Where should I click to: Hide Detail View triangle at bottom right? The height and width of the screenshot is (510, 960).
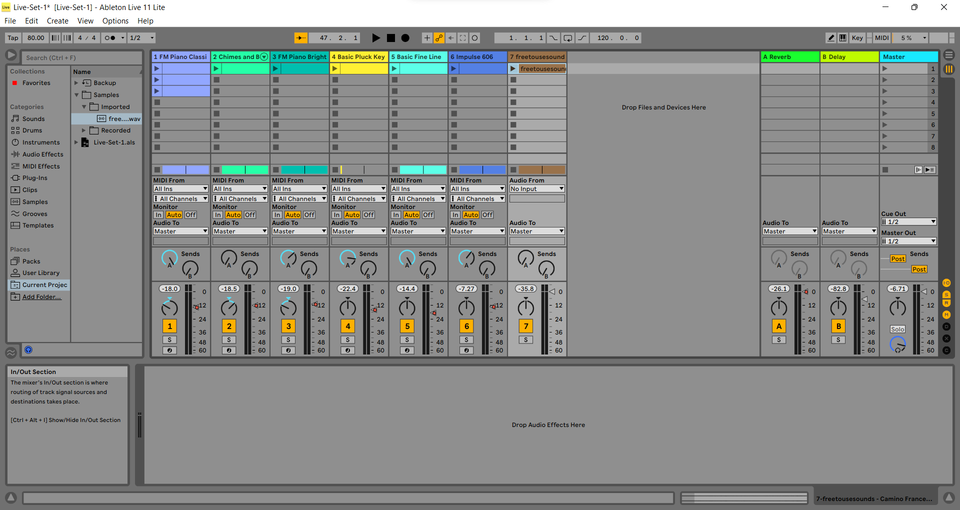(948, 498)
